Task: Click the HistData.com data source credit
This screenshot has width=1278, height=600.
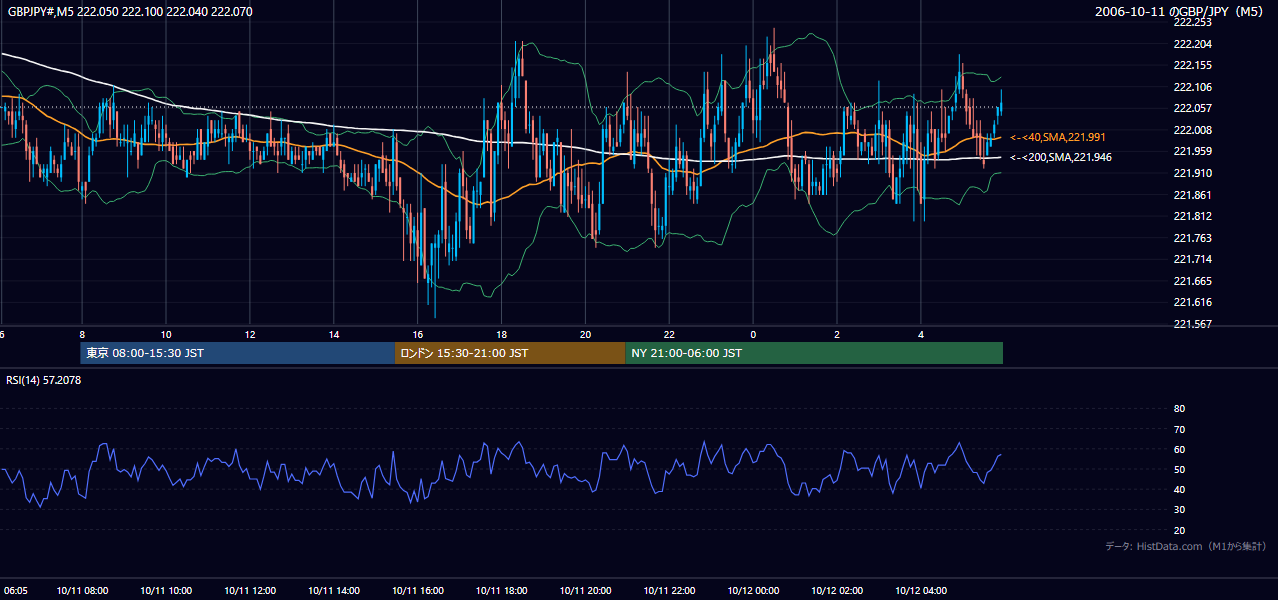Action: pyautogui.click(x=1186, y=546)
